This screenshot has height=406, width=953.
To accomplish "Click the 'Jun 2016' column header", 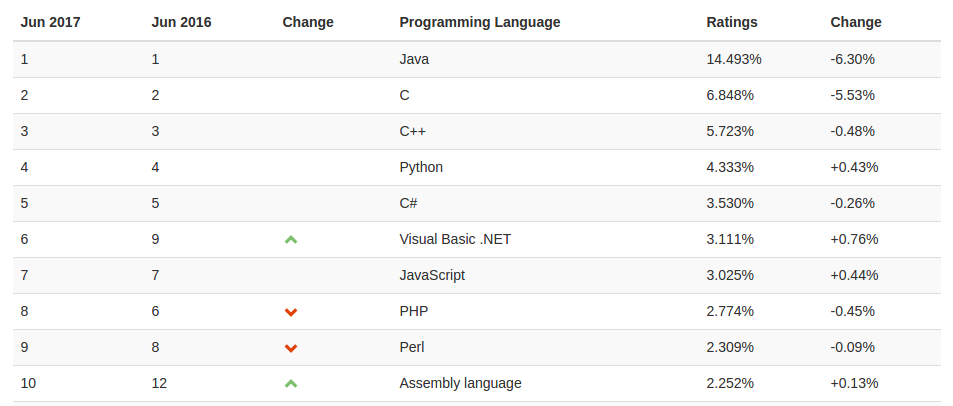I will coord(181,22).
